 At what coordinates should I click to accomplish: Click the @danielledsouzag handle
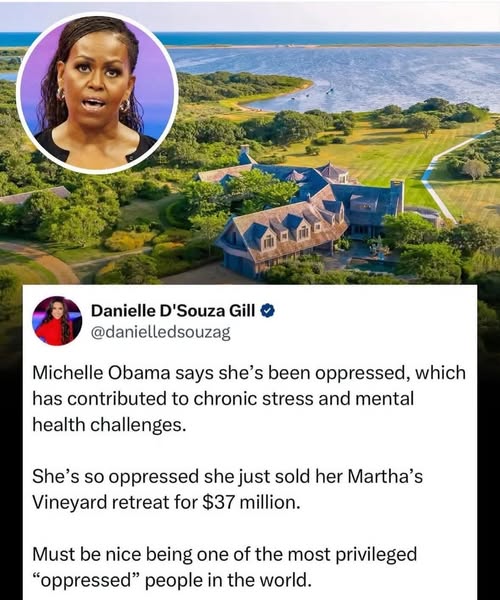[161, 333]
